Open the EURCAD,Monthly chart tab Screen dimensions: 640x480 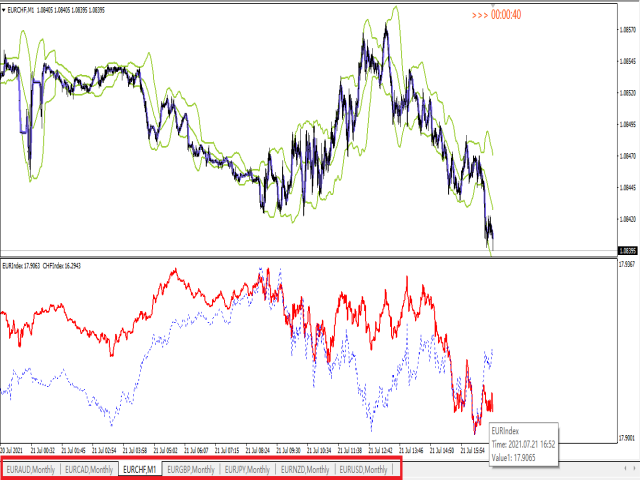88,469
